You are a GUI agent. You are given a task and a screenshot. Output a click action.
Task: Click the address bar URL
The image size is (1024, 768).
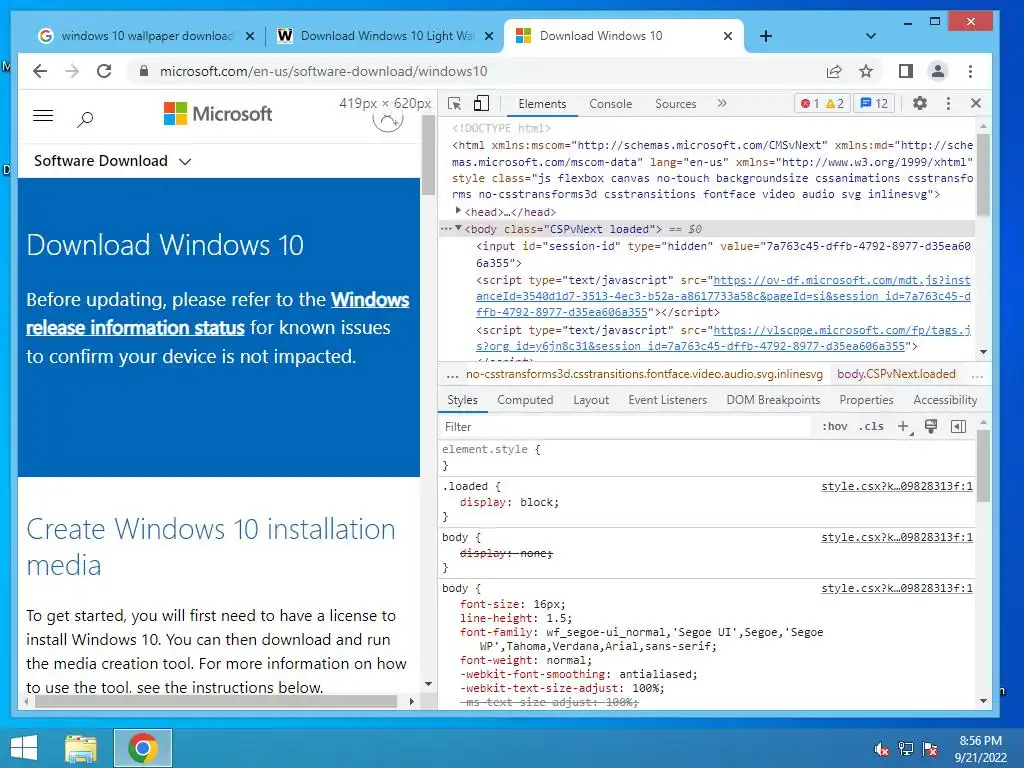click(x=323, y=71)
